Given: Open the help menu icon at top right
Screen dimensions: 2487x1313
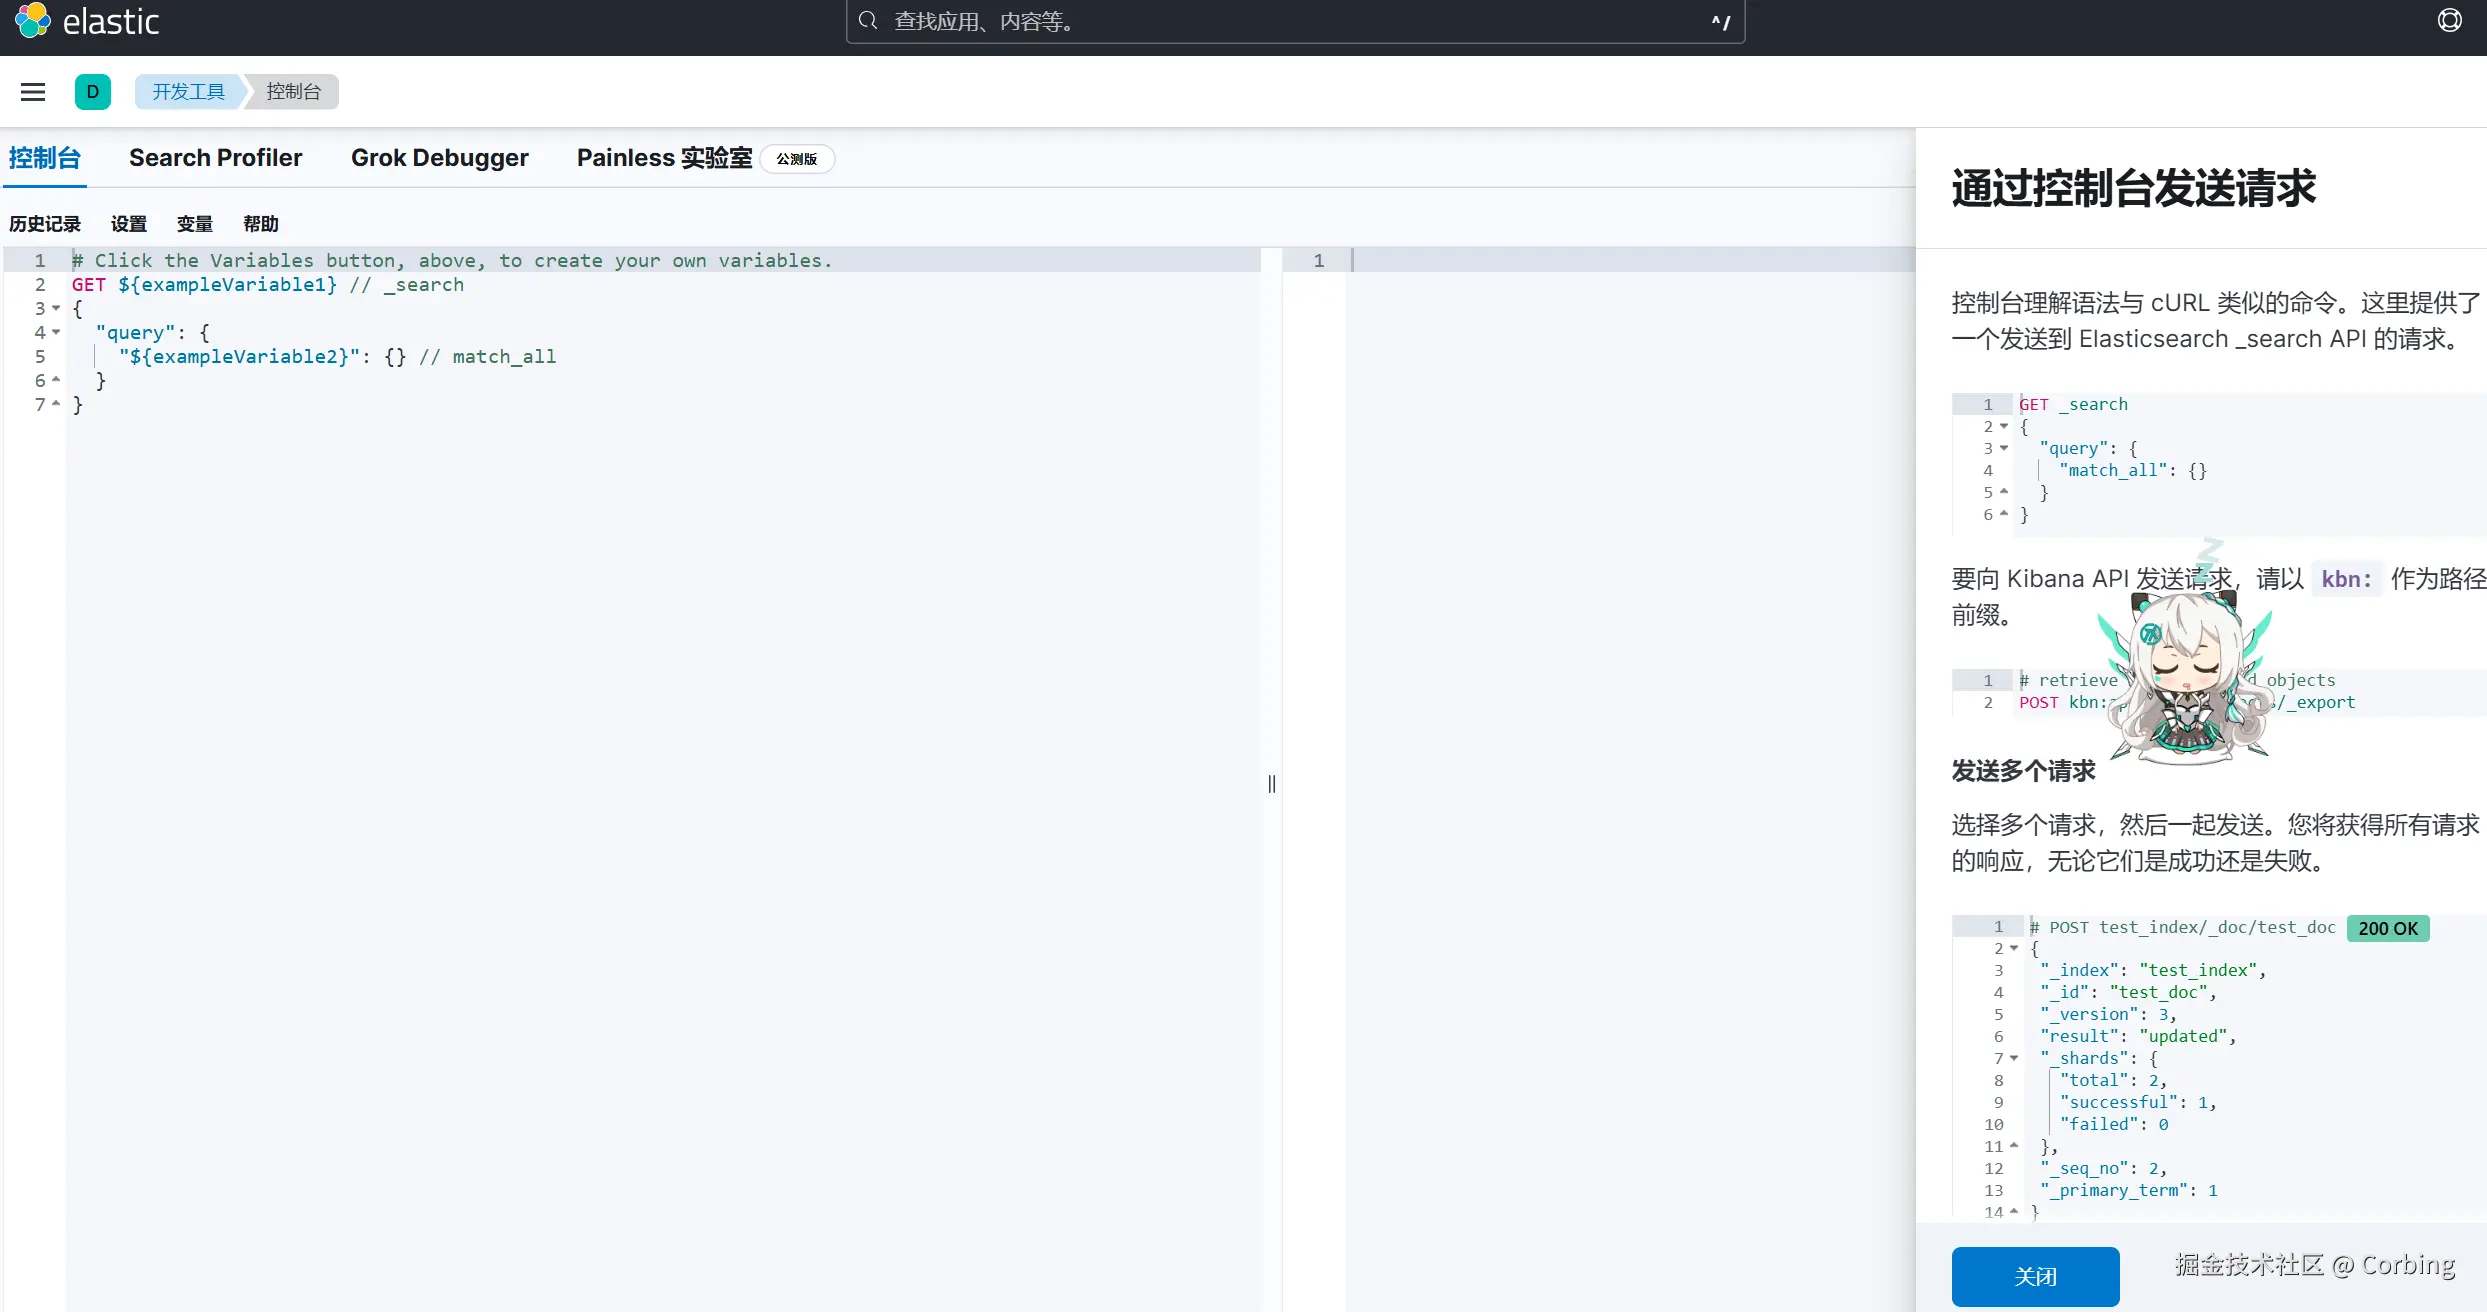Looking at the screenshot, I should 2449,21.
